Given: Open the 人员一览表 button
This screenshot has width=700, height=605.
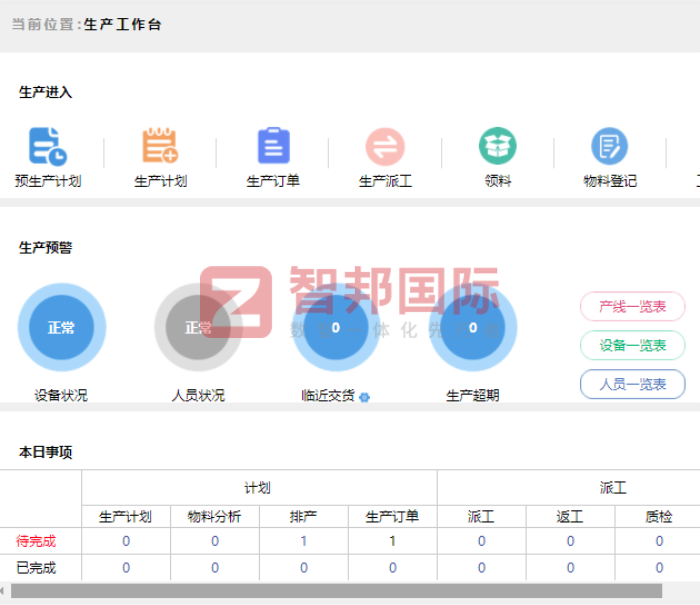Looking at the screenshot, I should pyautogui.click(x=632, y=384).
